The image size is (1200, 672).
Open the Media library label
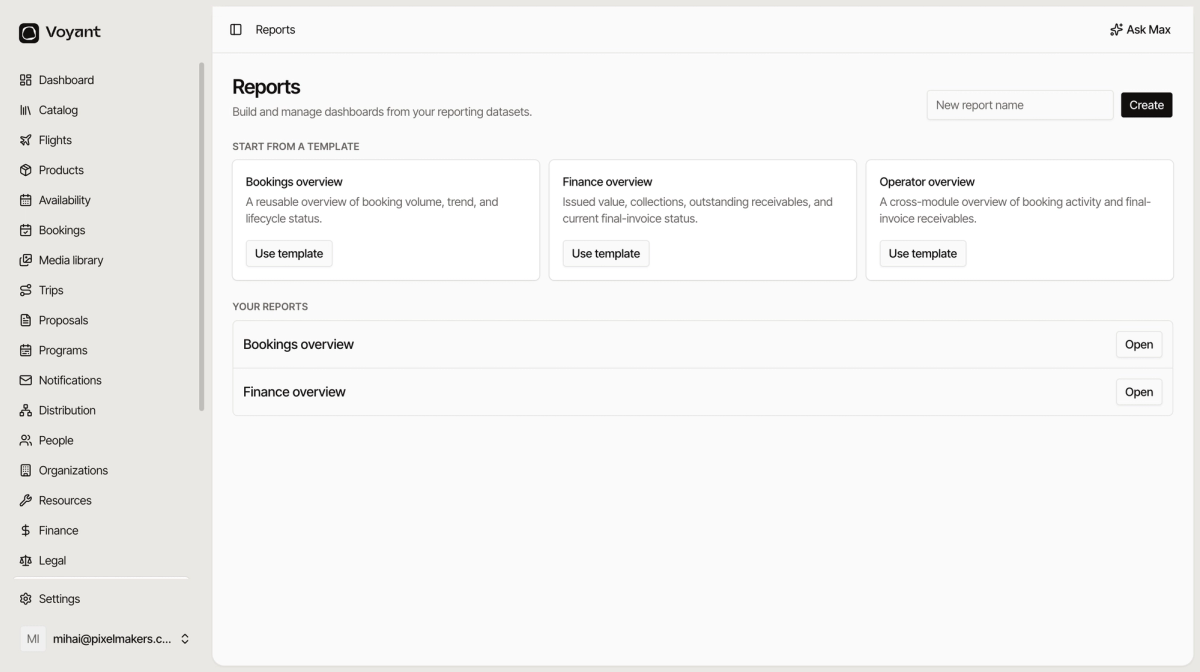pyautogui.click(x=71, y=260)
